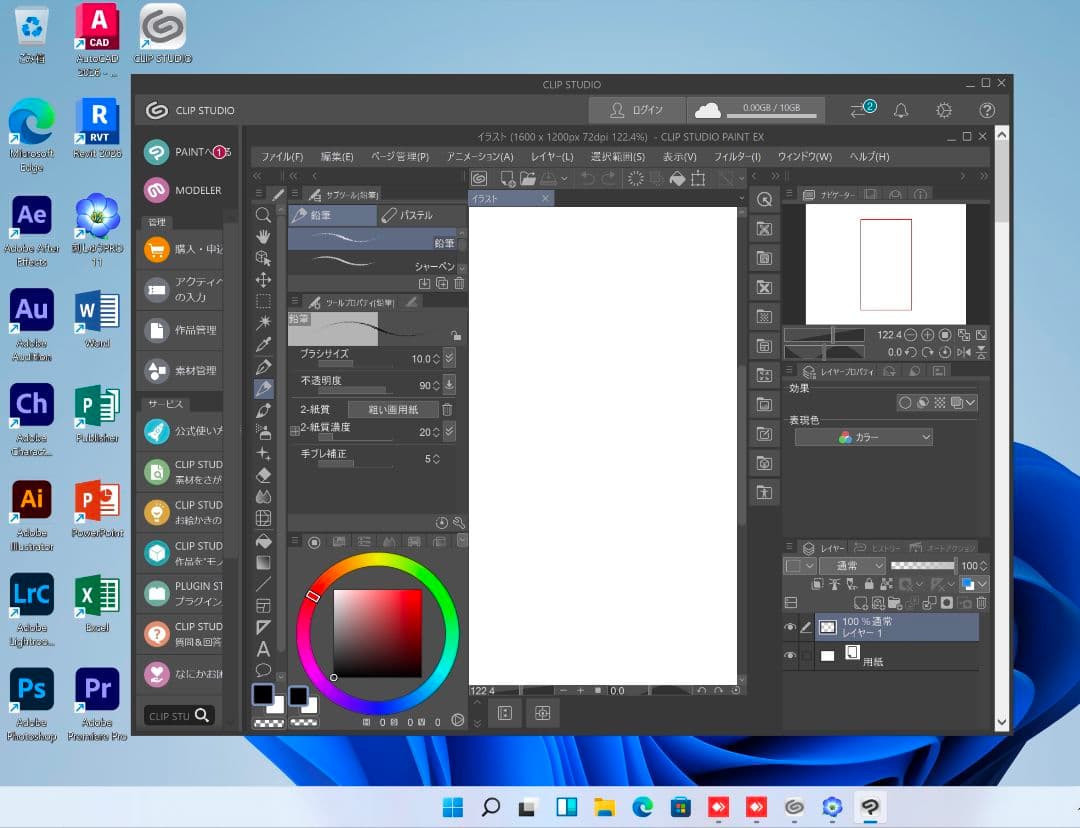Select the Hand pan tool
This screenshot has width=1080, height=828.
(x=264, y=236)
